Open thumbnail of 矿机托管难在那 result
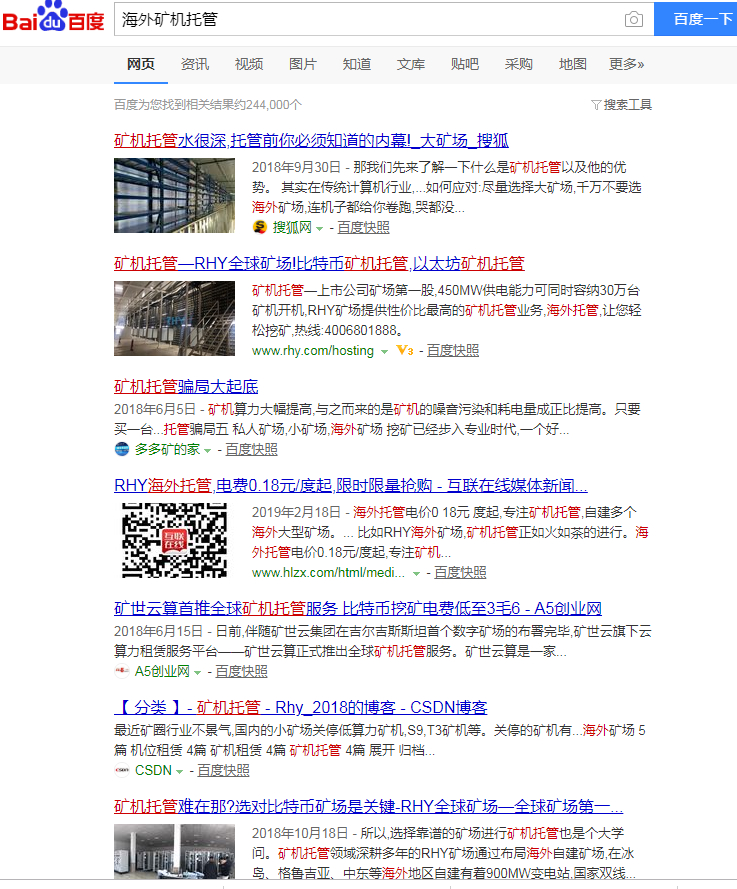This screenshot has width=737, height=889. [174, 852]
